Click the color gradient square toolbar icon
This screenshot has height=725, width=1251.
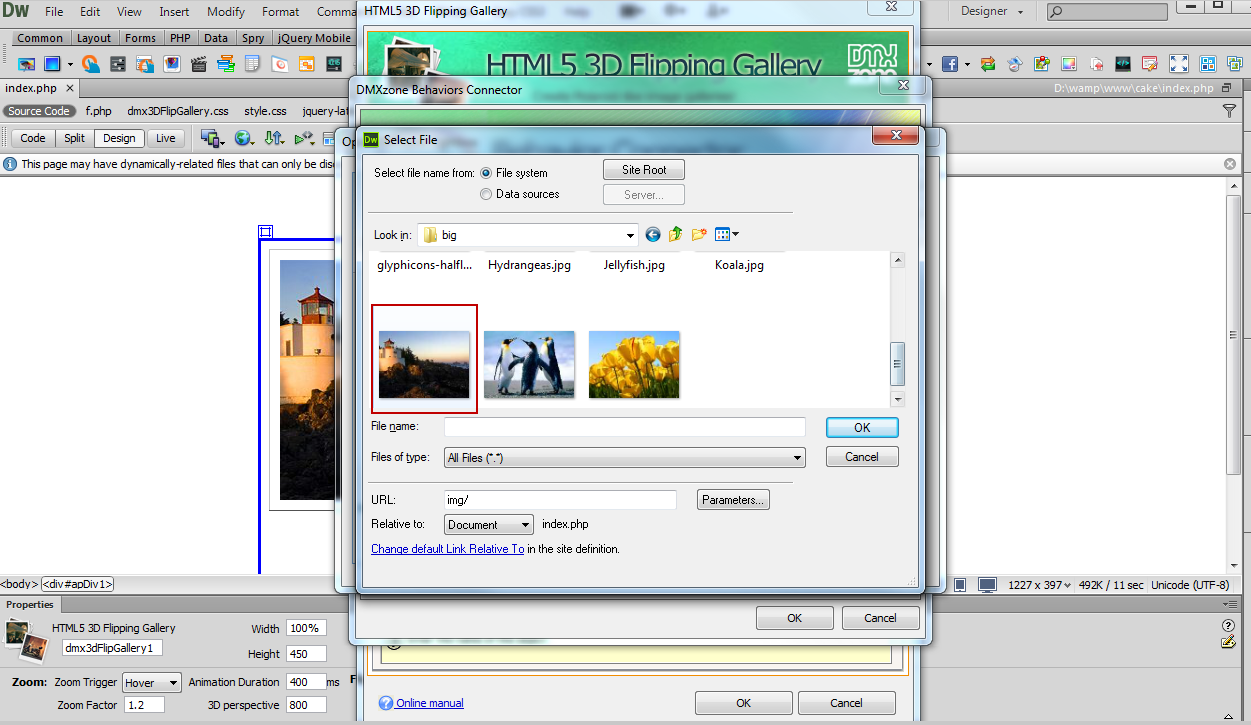pyautogui.click(x=1069, y=64)
